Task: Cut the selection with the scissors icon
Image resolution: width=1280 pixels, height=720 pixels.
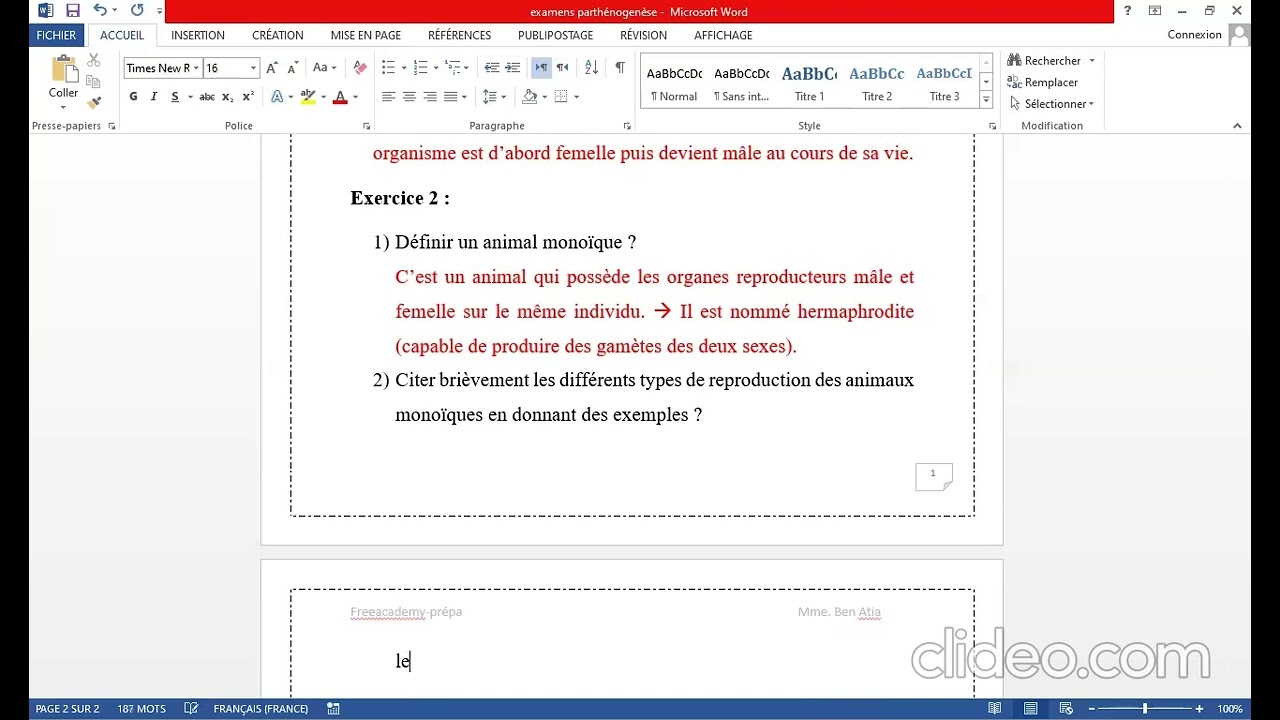Action: tap(94, 61)
